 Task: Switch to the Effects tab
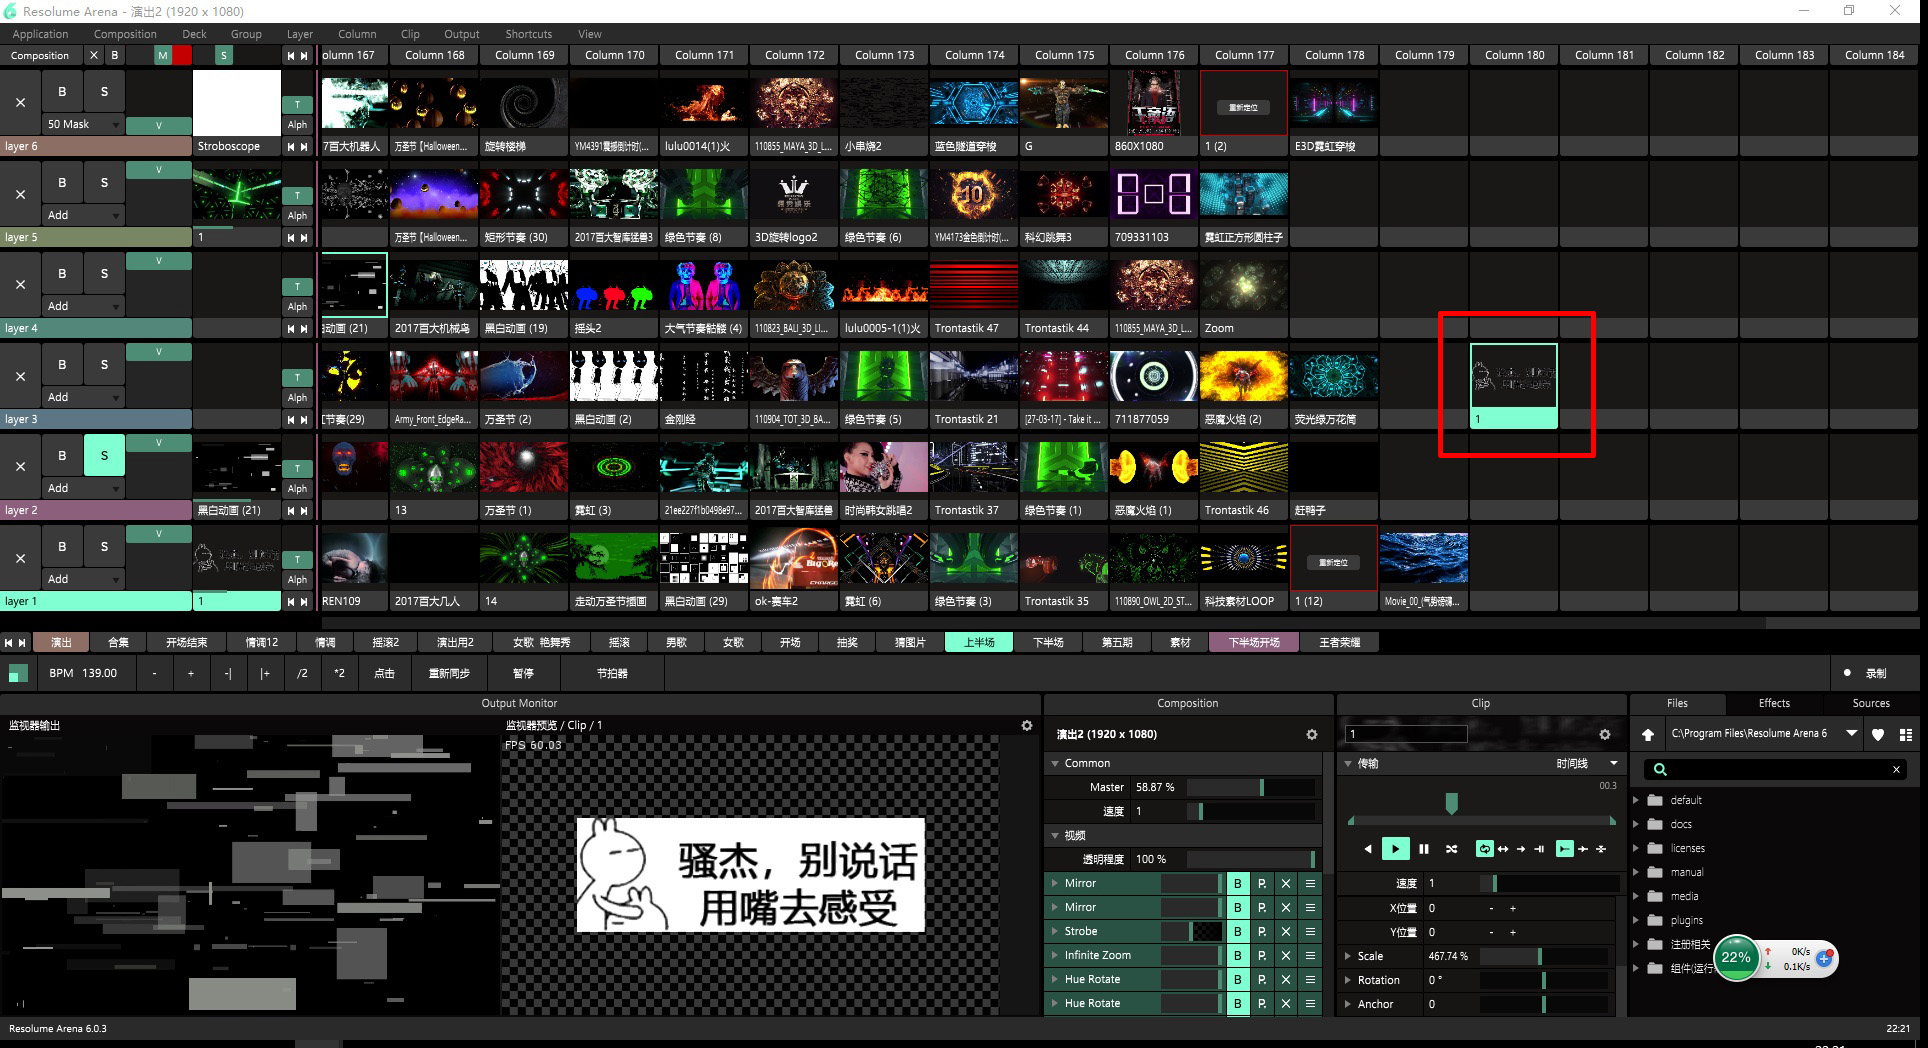coord(1774,703)
